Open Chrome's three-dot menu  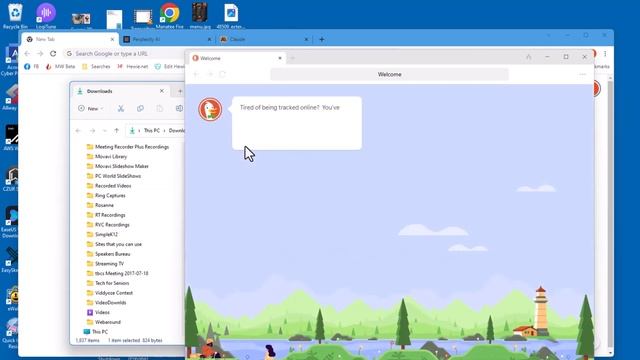coord(605,53)
